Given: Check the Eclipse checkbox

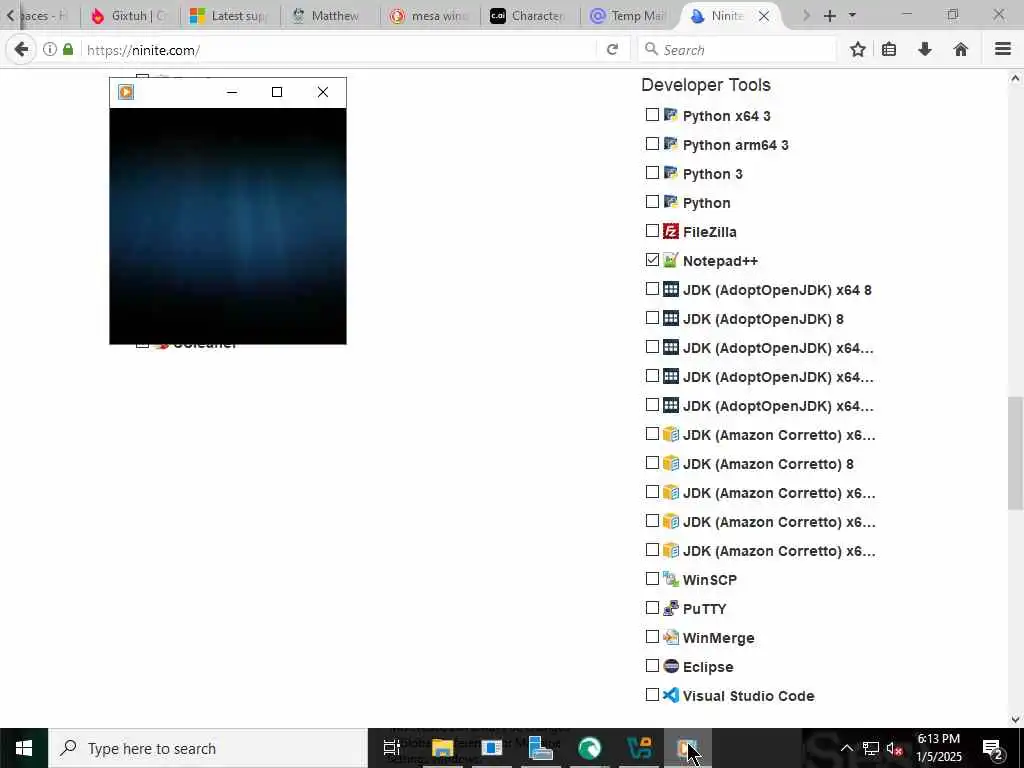Looking at the screenshot, I should [x=652, y=666].
